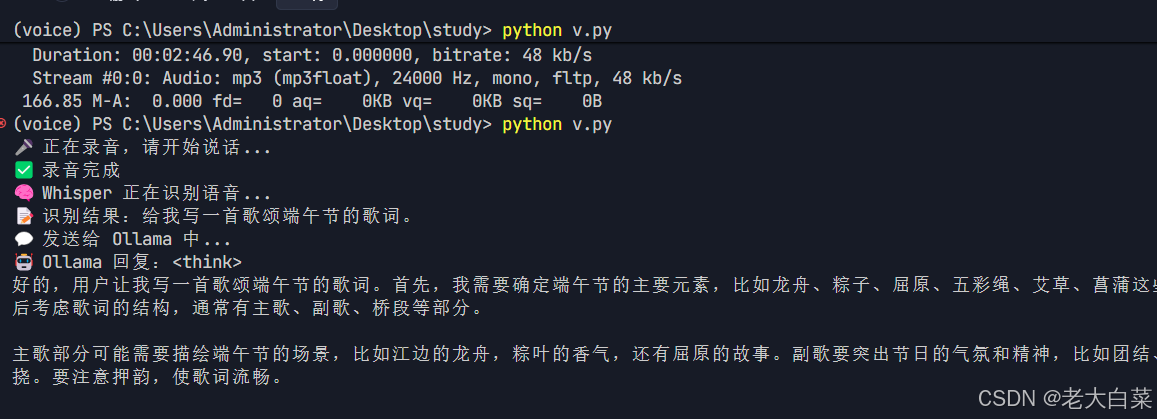Click the paragraph beginning 主歌部分可能需要
The height and width of the screenshot is (419, 1157).
[580, 354]
